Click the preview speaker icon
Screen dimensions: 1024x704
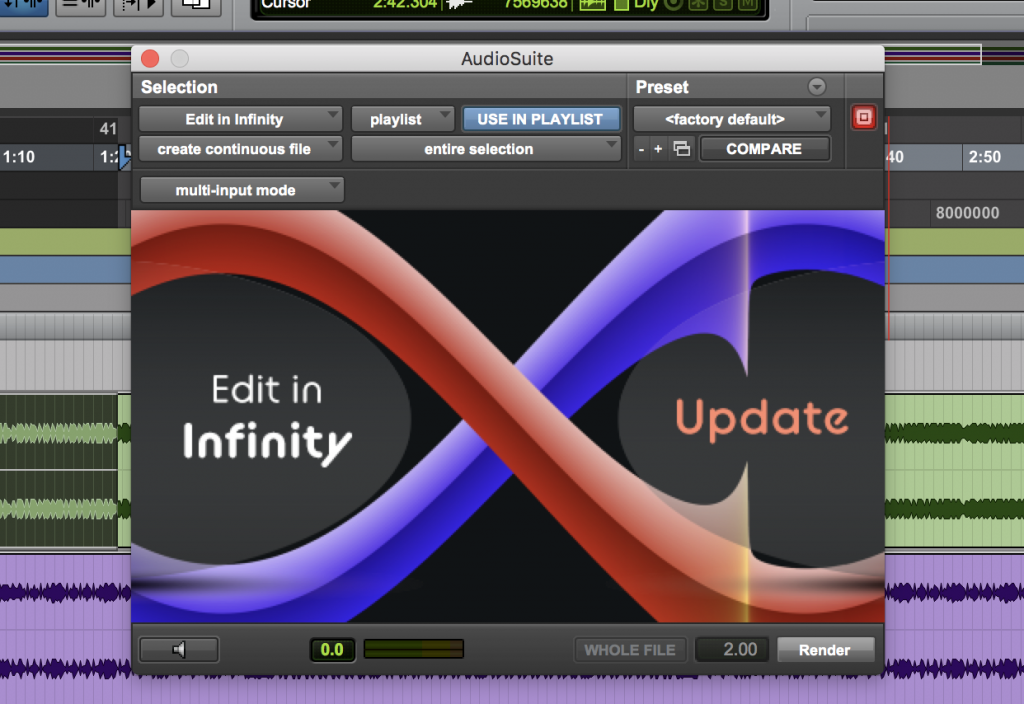[179, 650]
